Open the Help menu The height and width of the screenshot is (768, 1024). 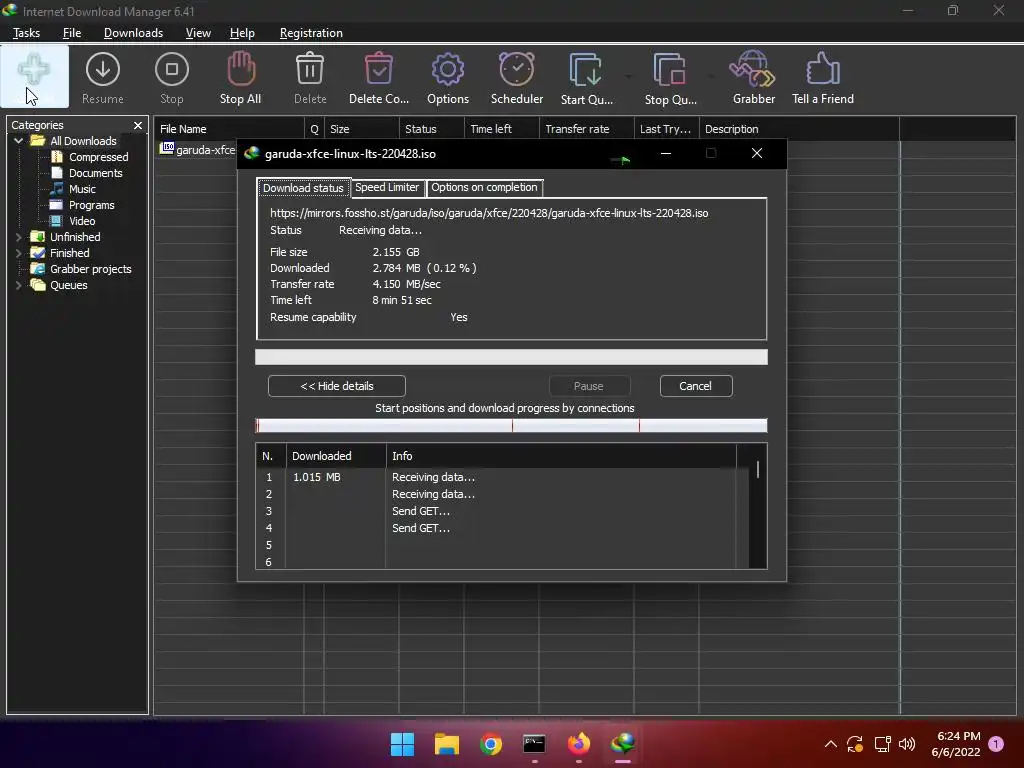point(242,33)
